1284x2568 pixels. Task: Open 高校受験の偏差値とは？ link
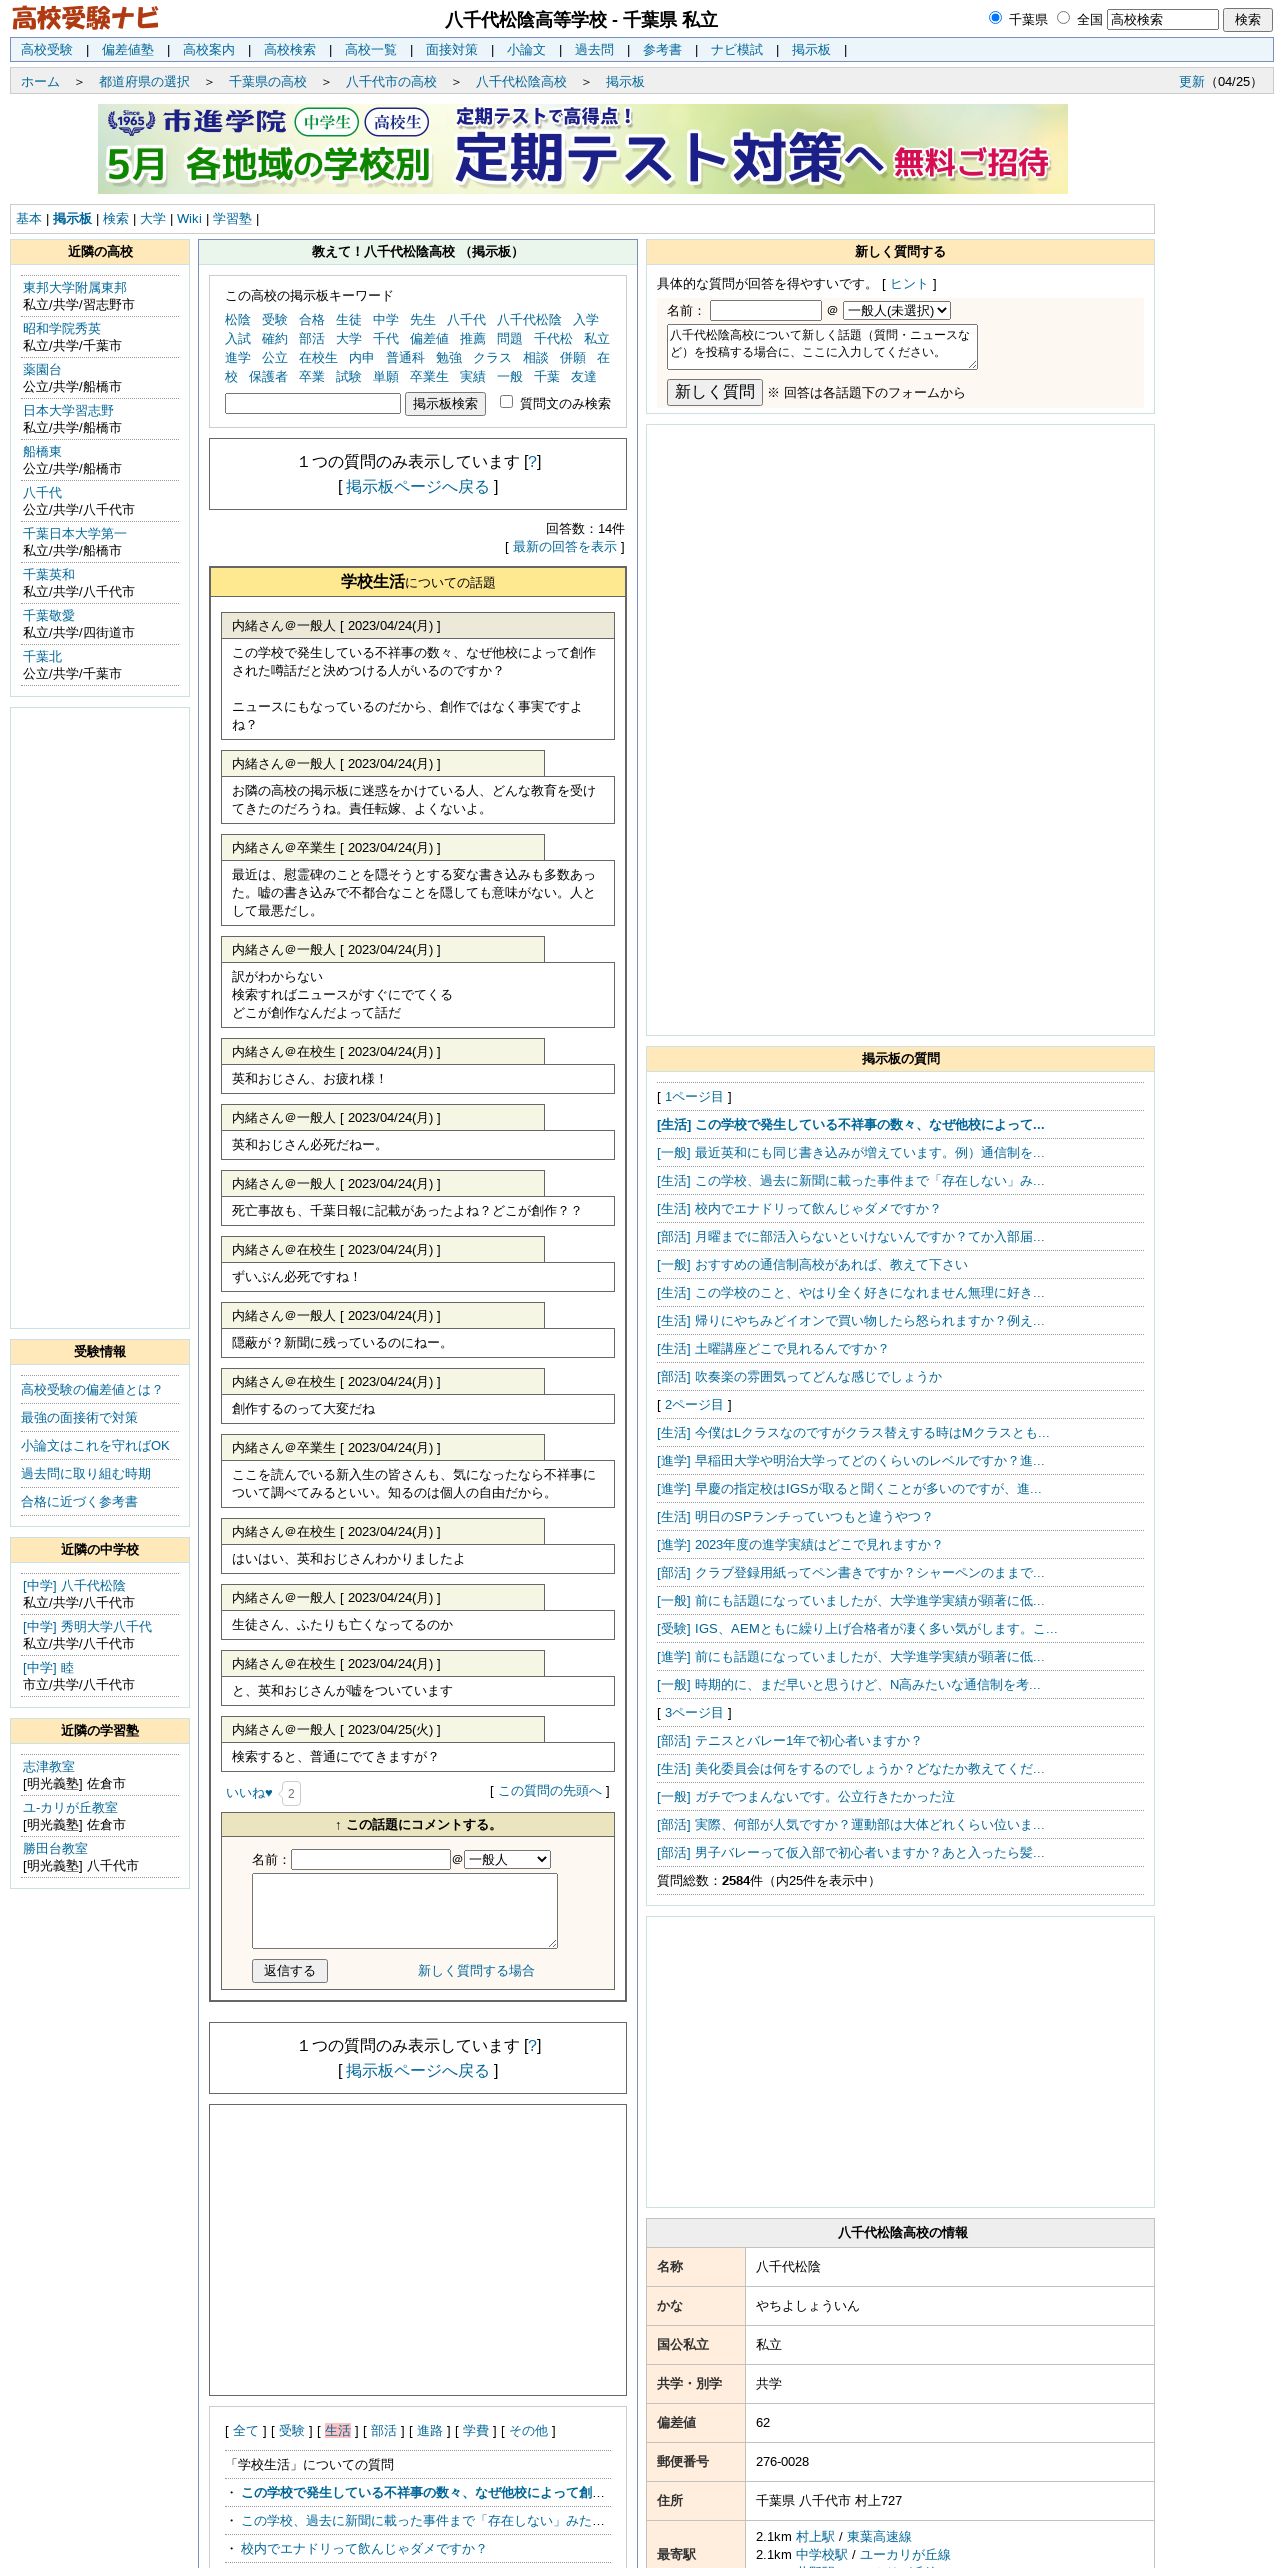92,1390
